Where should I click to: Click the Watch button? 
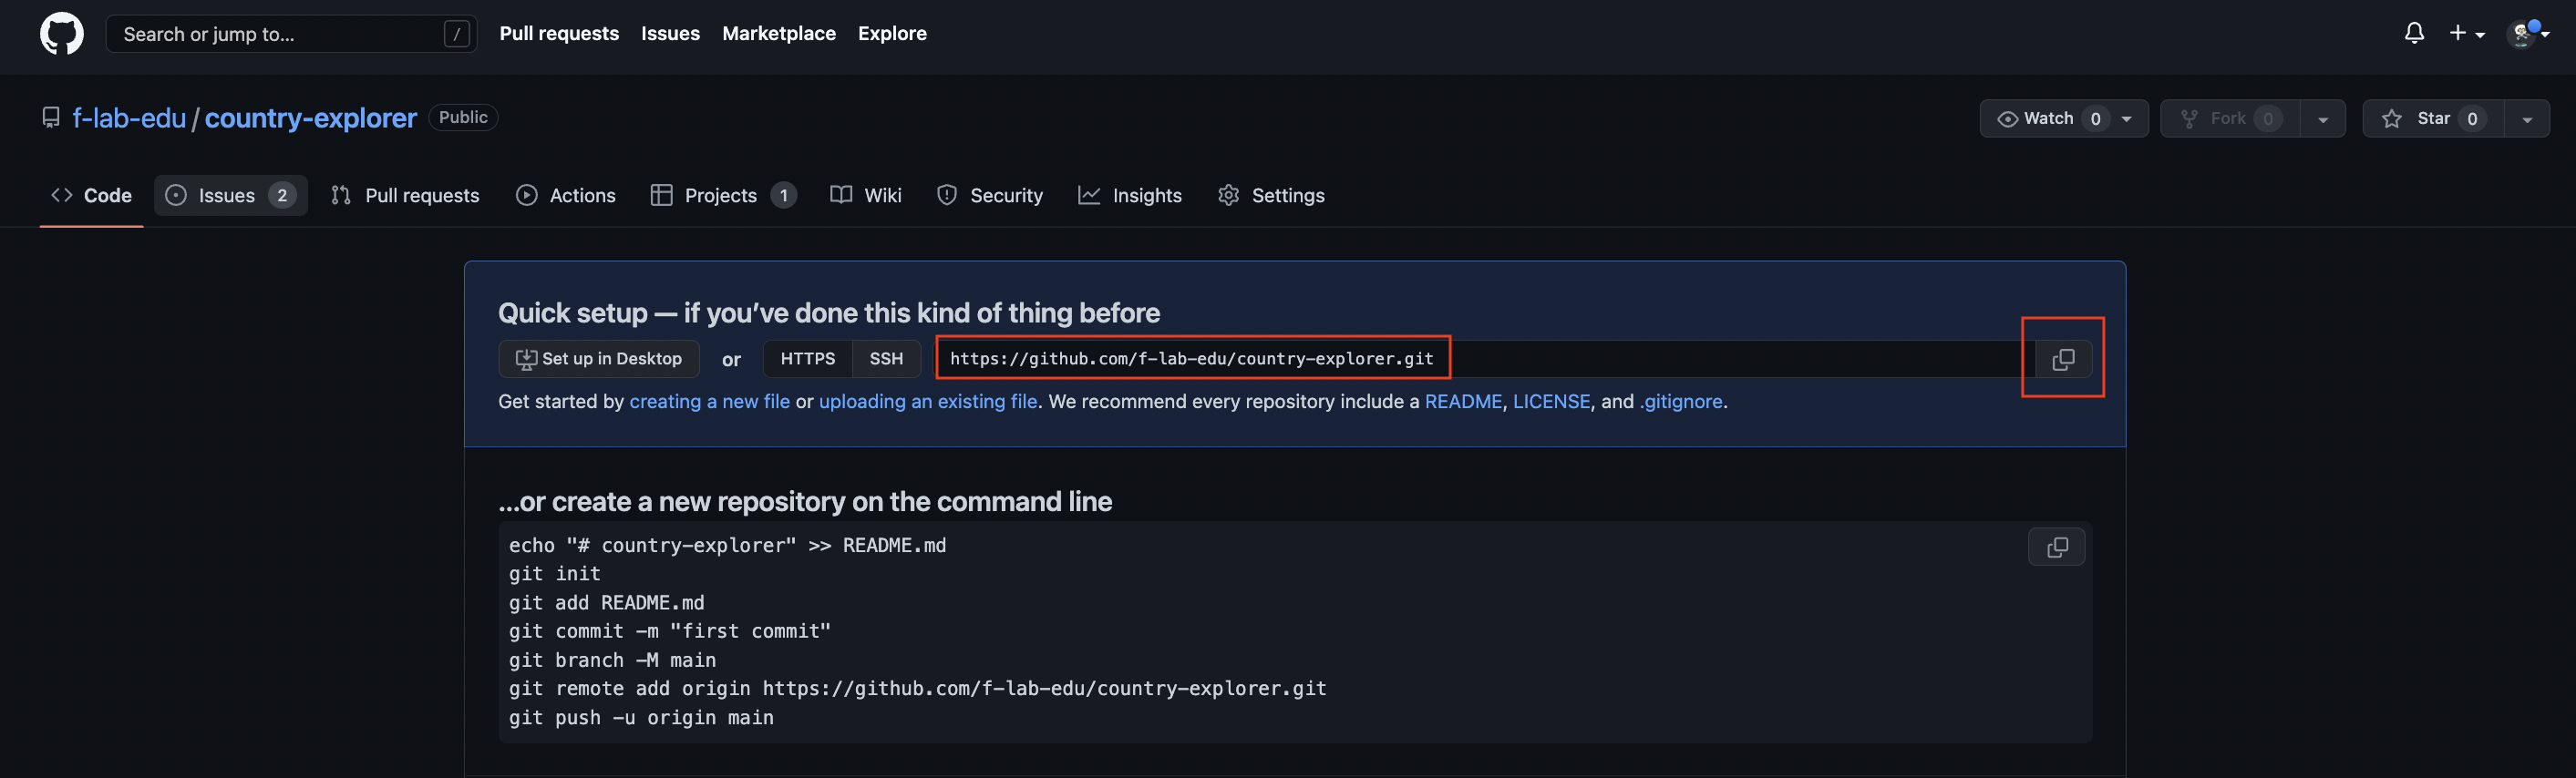tap(2064, 119)
